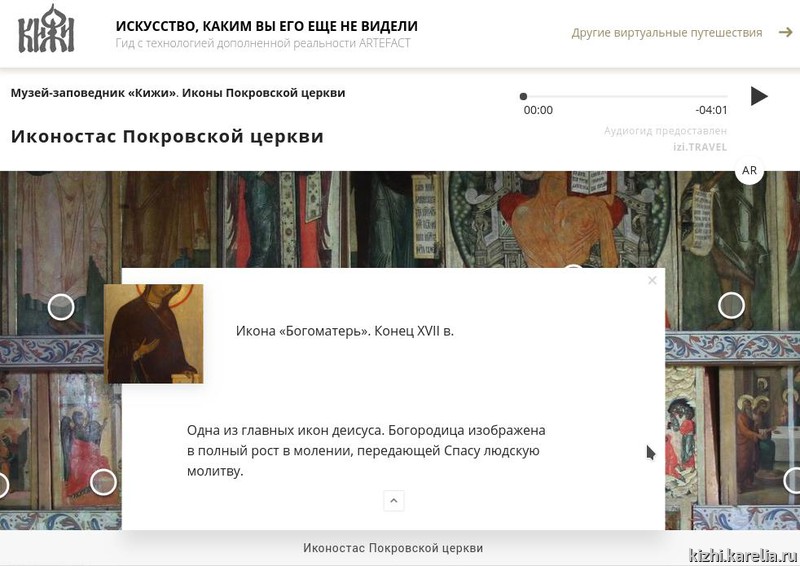This screenshot has width=800, height=566.
Task: Select the hotspot circle below the AR button
Action: tap(731, 305)
